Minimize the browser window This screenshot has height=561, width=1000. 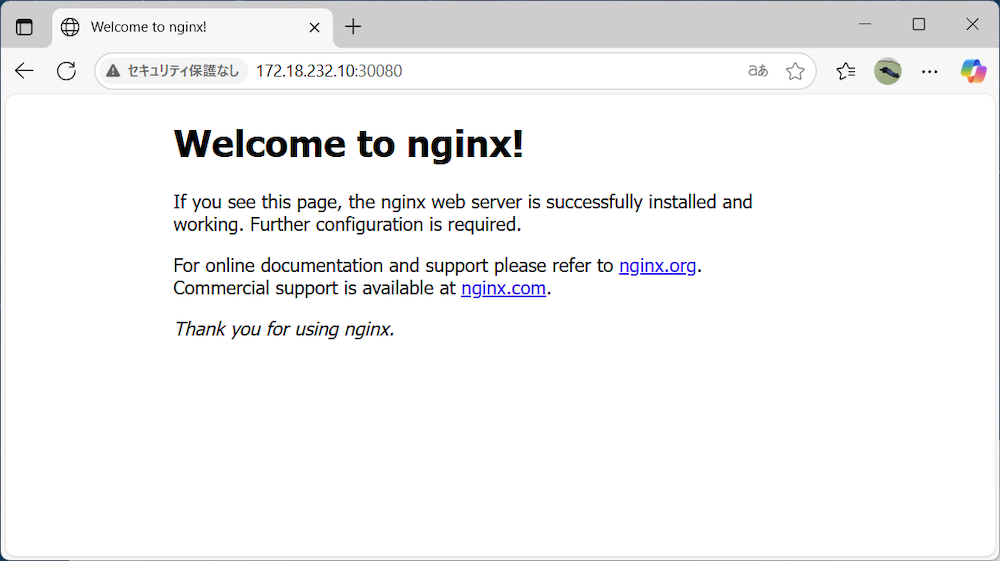865,24
